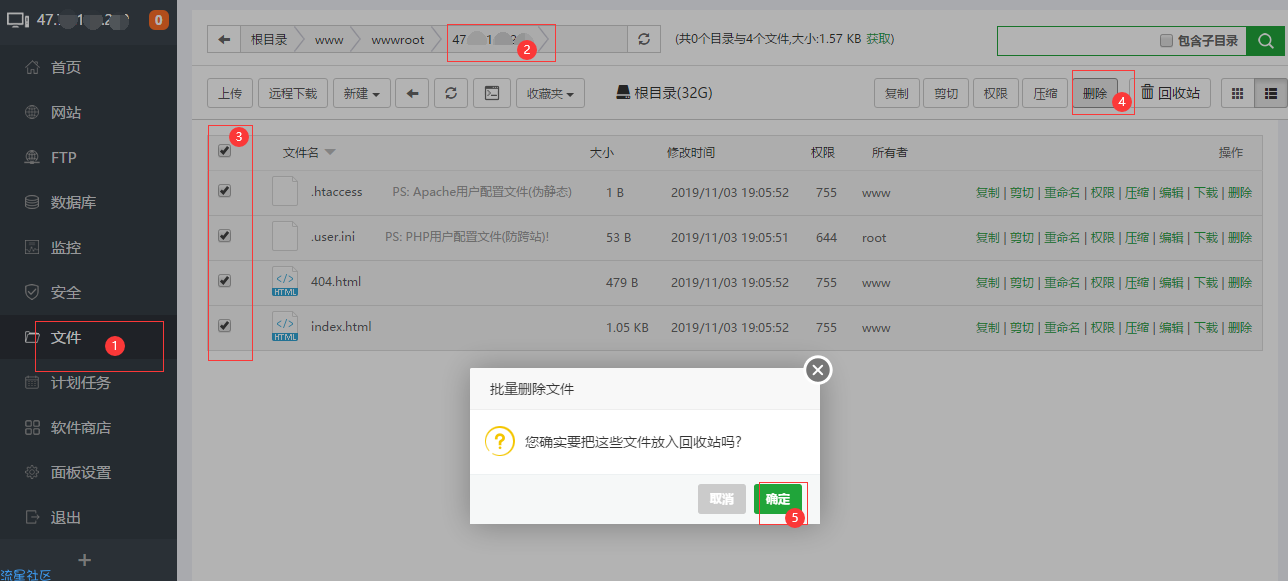Go to wwwroot breadcrumb
The image size is (1288, 581).
[398, 40]
